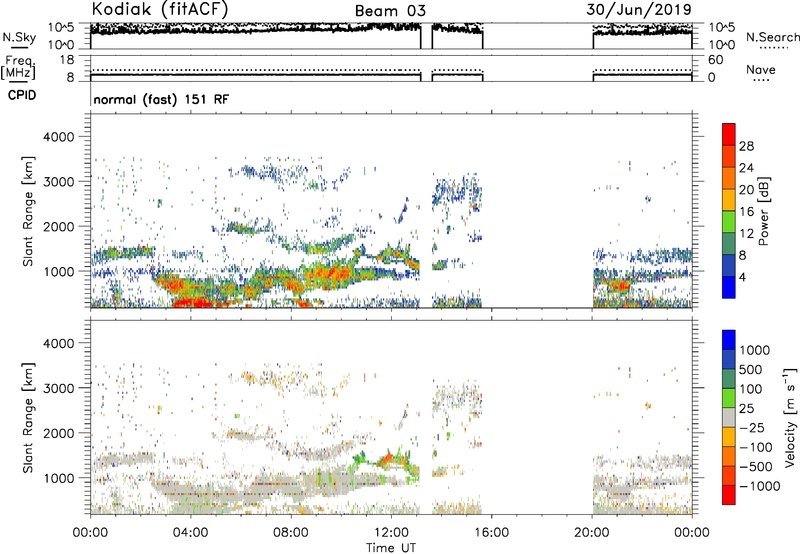
Task: Click the gray segment of velocity colorbar
Action: (x=729, y=417)
